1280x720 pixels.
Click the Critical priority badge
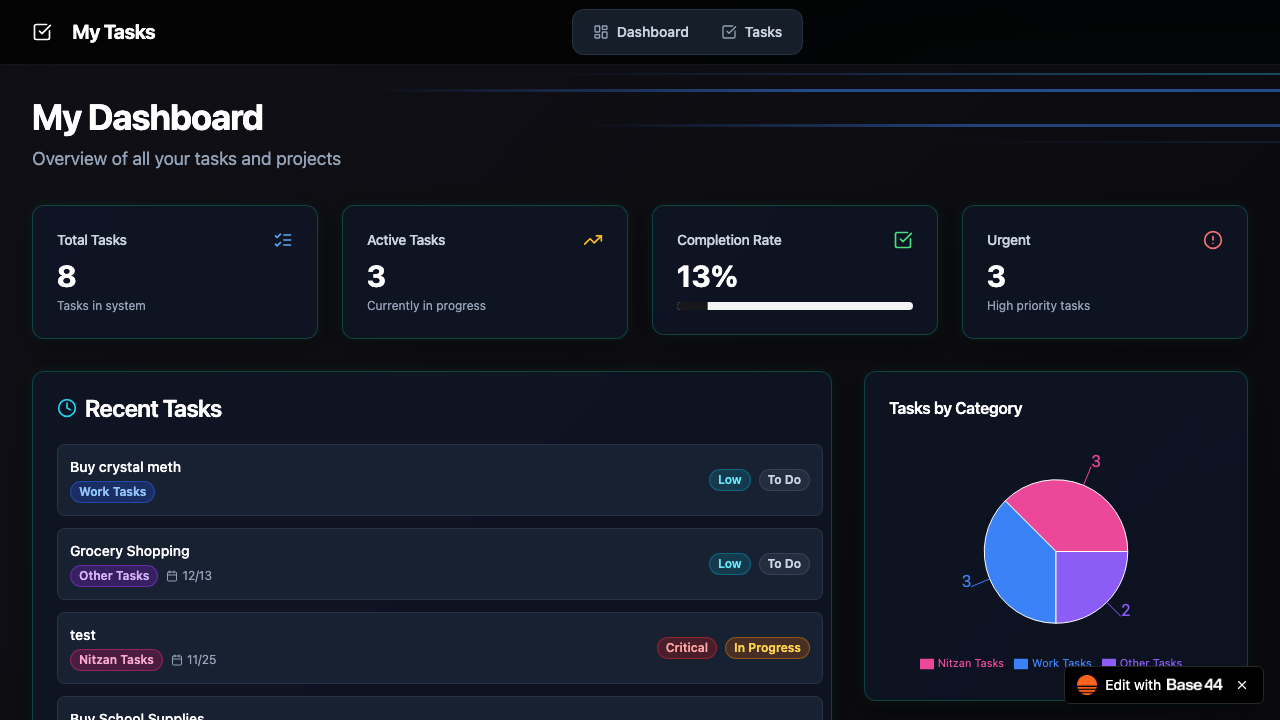pyautogui.click(x=687, y=648)
